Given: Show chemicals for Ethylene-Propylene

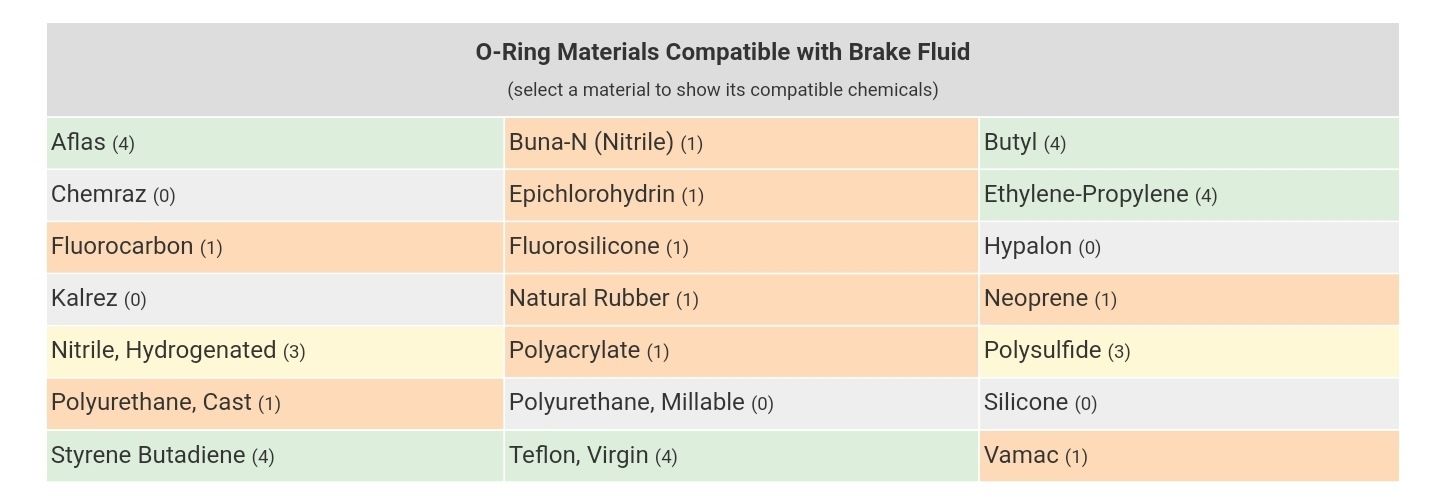Looking at the screenshot, I should coord(1189,195).
